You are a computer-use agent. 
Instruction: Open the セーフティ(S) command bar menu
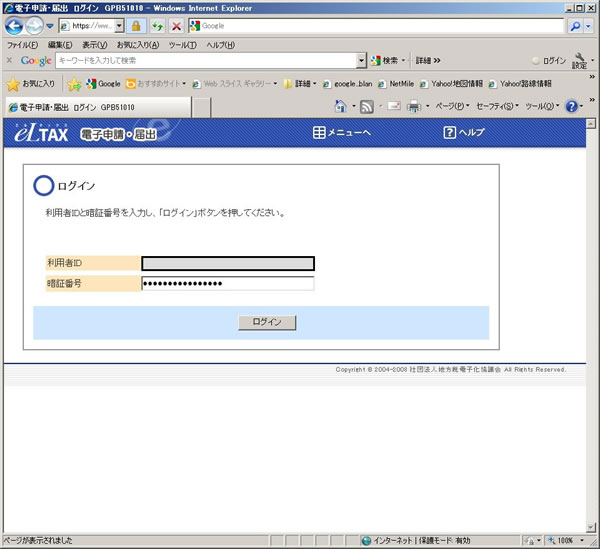click(497, 106)
